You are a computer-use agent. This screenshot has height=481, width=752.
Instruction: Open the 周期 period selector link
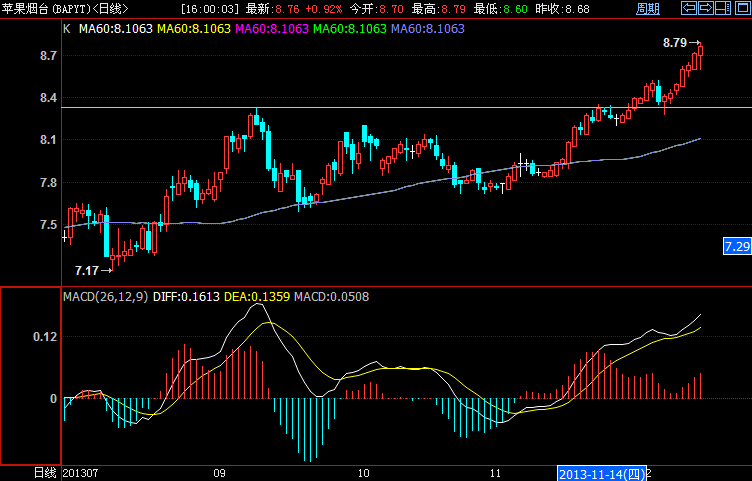click(x=647, y=9)
